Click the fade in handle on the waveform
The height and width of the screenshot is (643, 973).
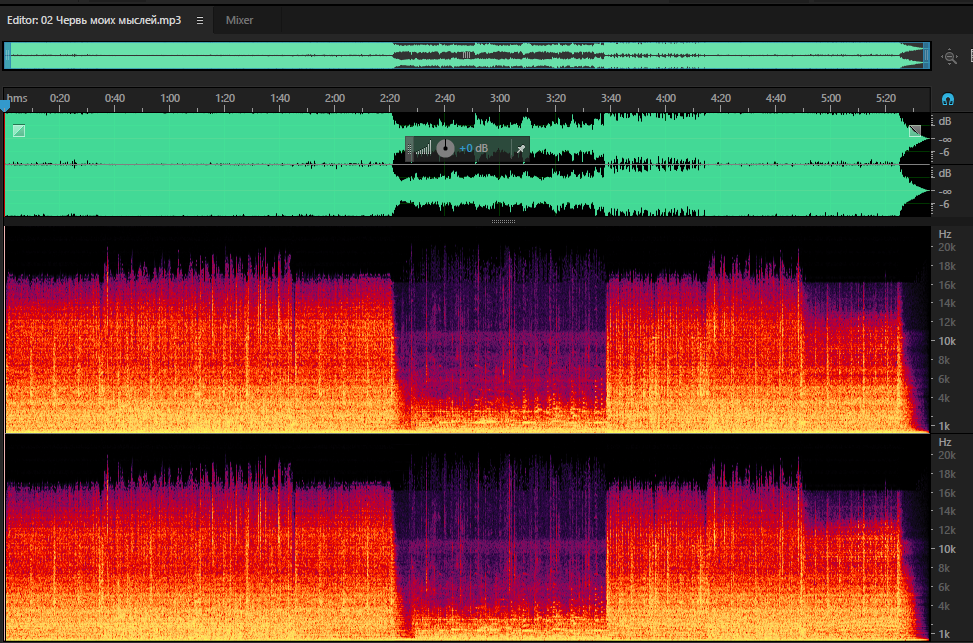pos(19,130)
